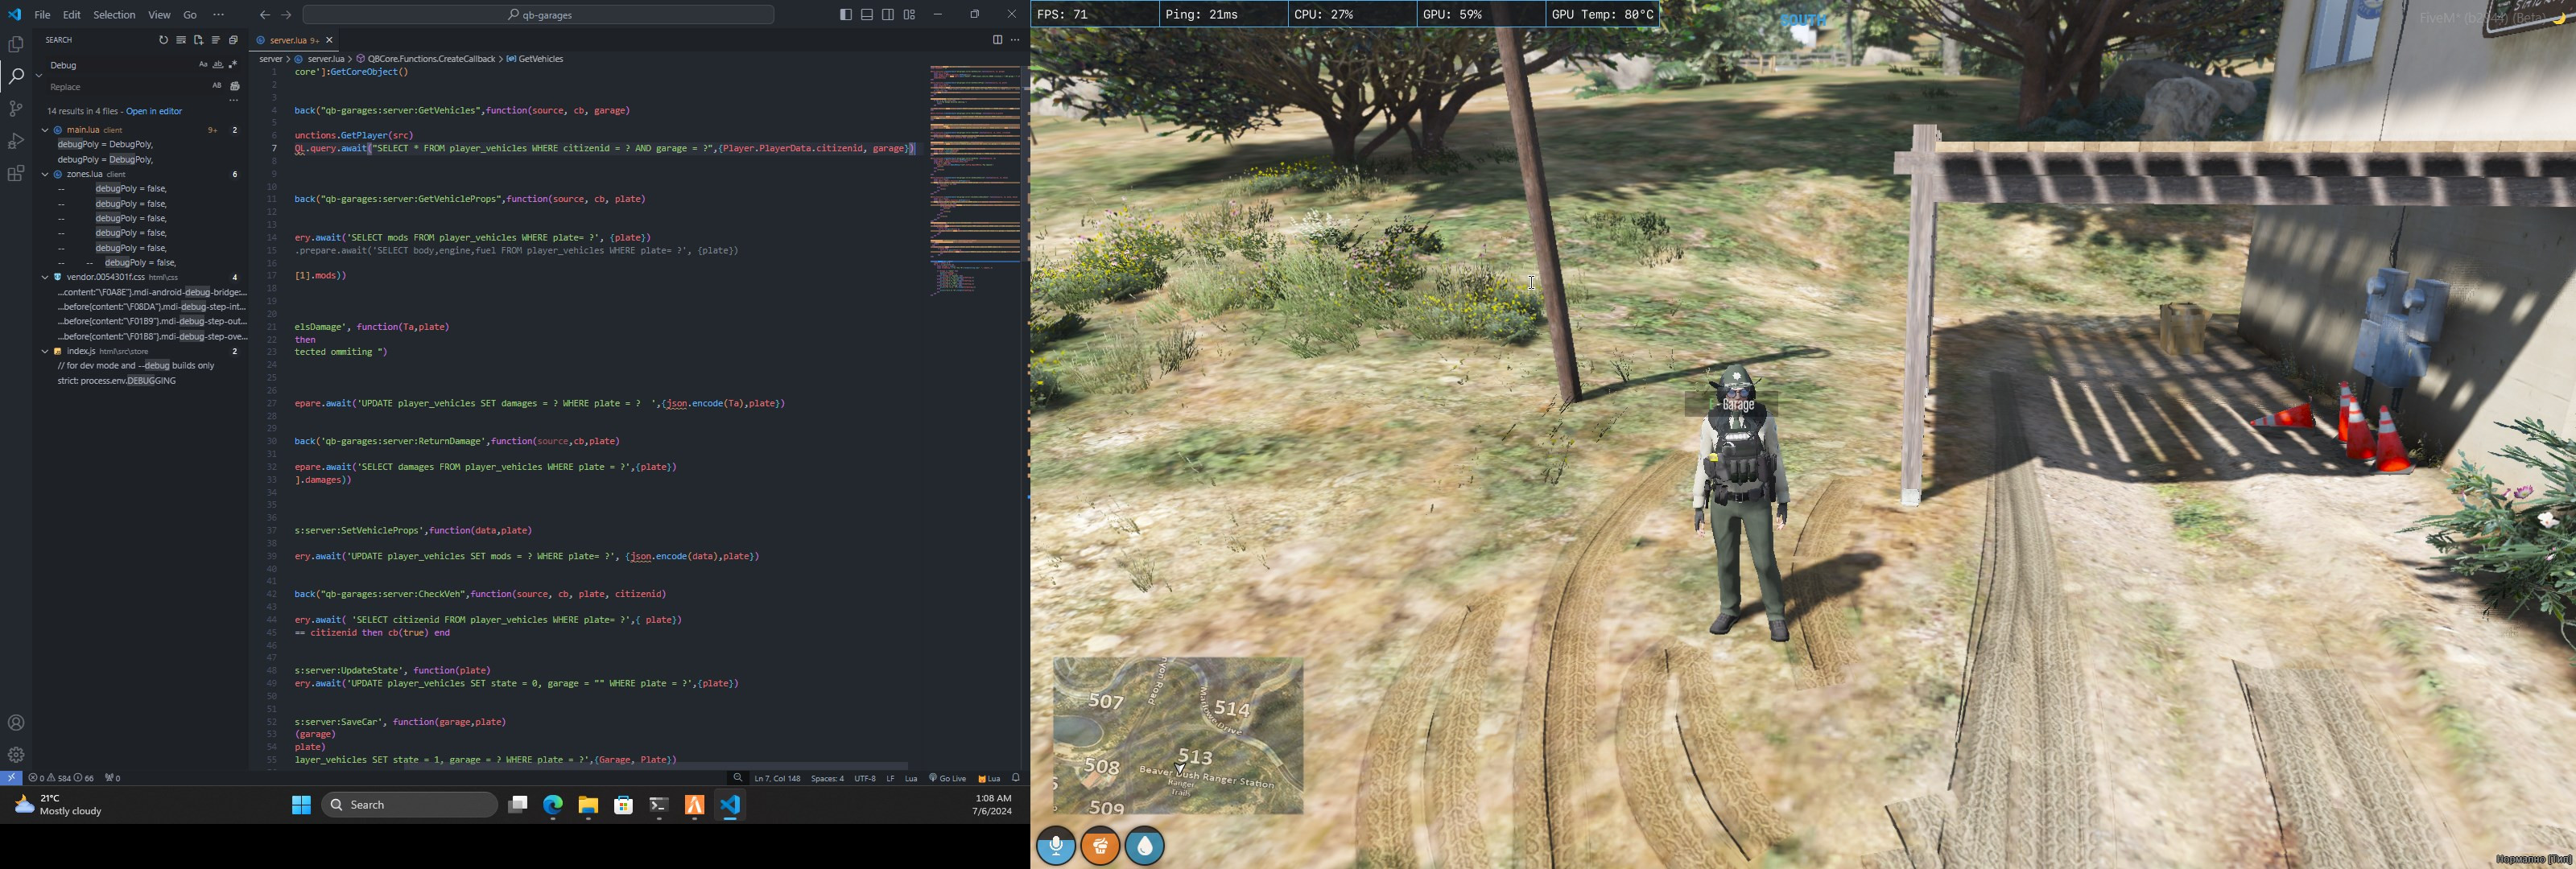The image size is (2576, 869).
Task: Collapse the main.lua search results
Action: click(45, 130)
